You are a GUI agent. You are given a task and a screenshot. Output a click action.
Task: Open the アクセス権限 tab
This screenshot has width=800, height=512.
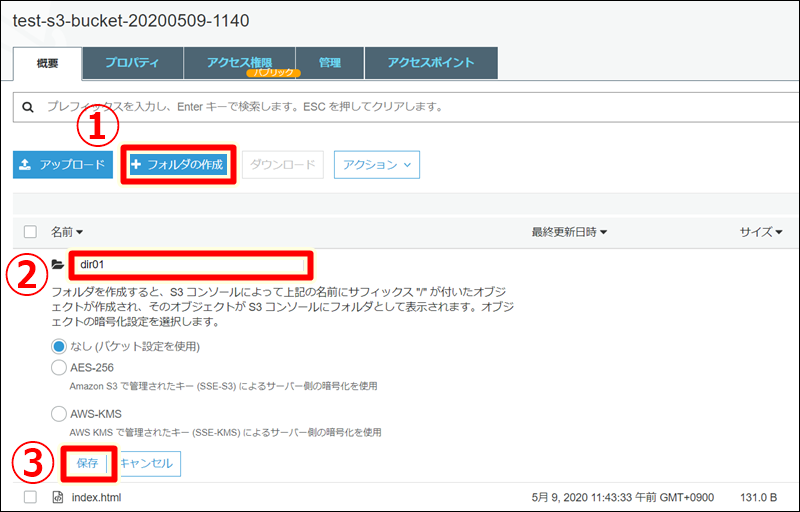240,63
